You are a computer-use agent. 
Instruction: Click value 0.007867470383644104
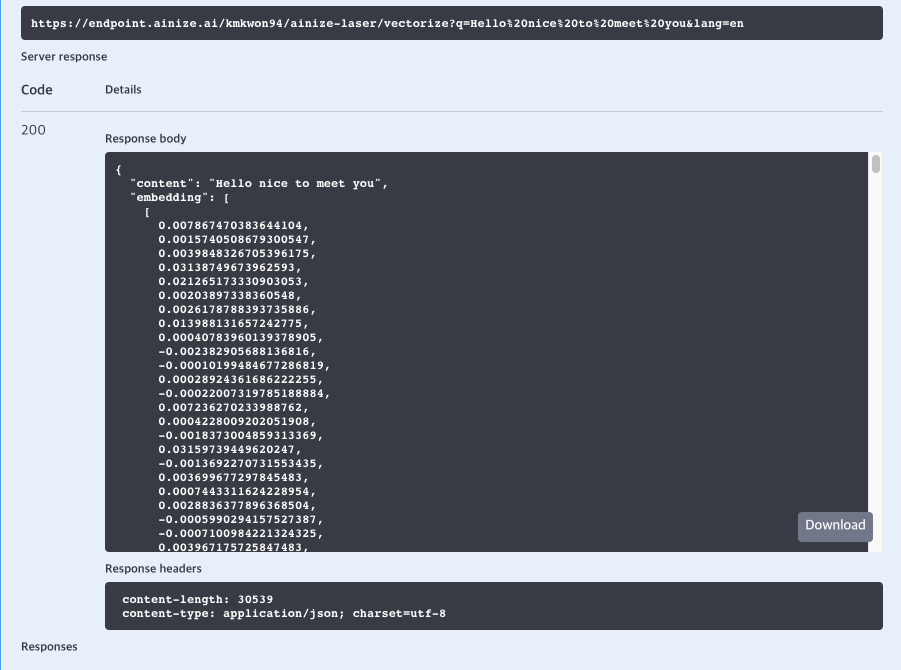(234, 225)
